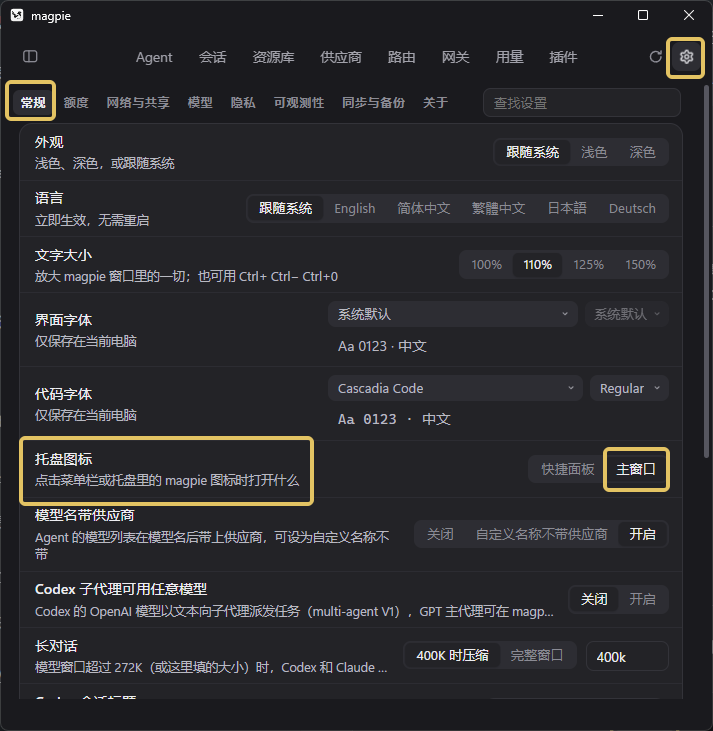Click the magpie app logo icon
This screenshot has height=731, width=713.
17,15
